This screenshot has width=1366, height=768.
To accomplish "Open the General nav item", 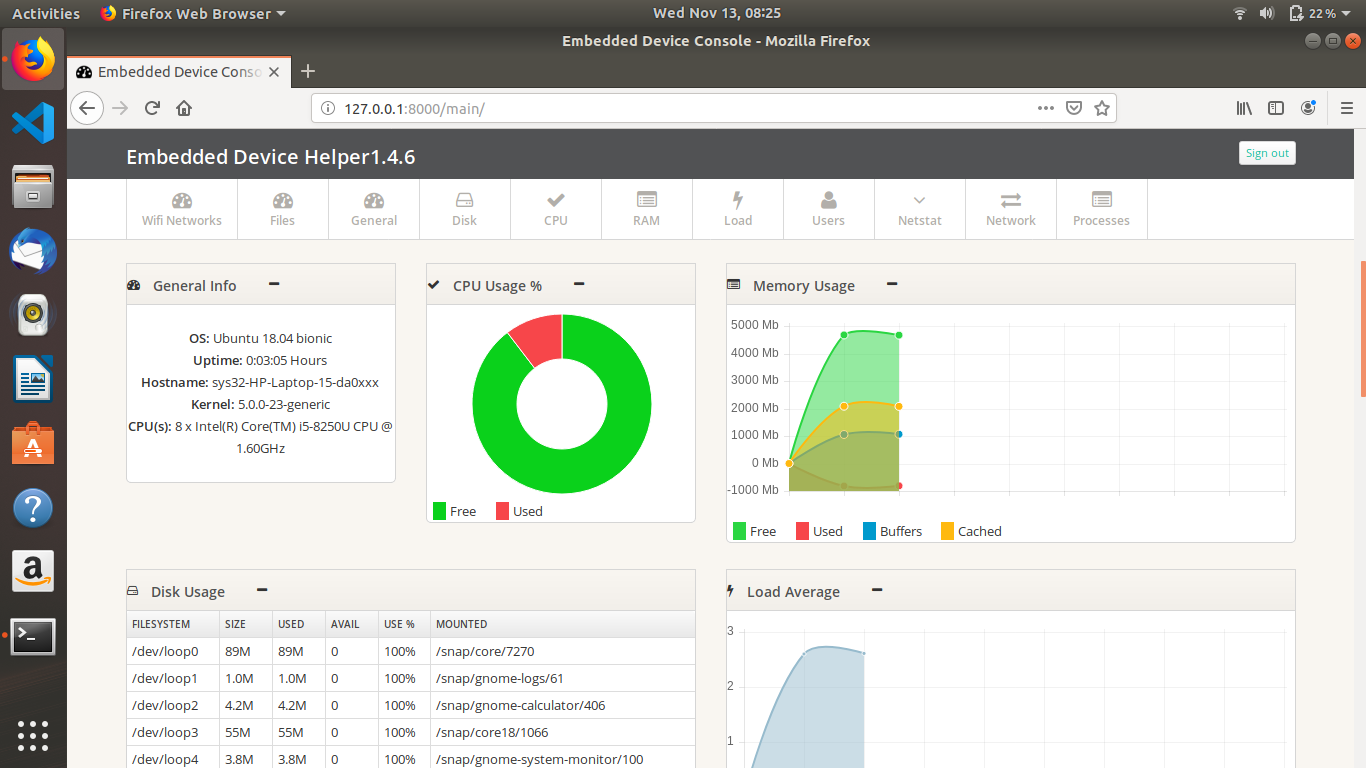I will tap(374, 209).
